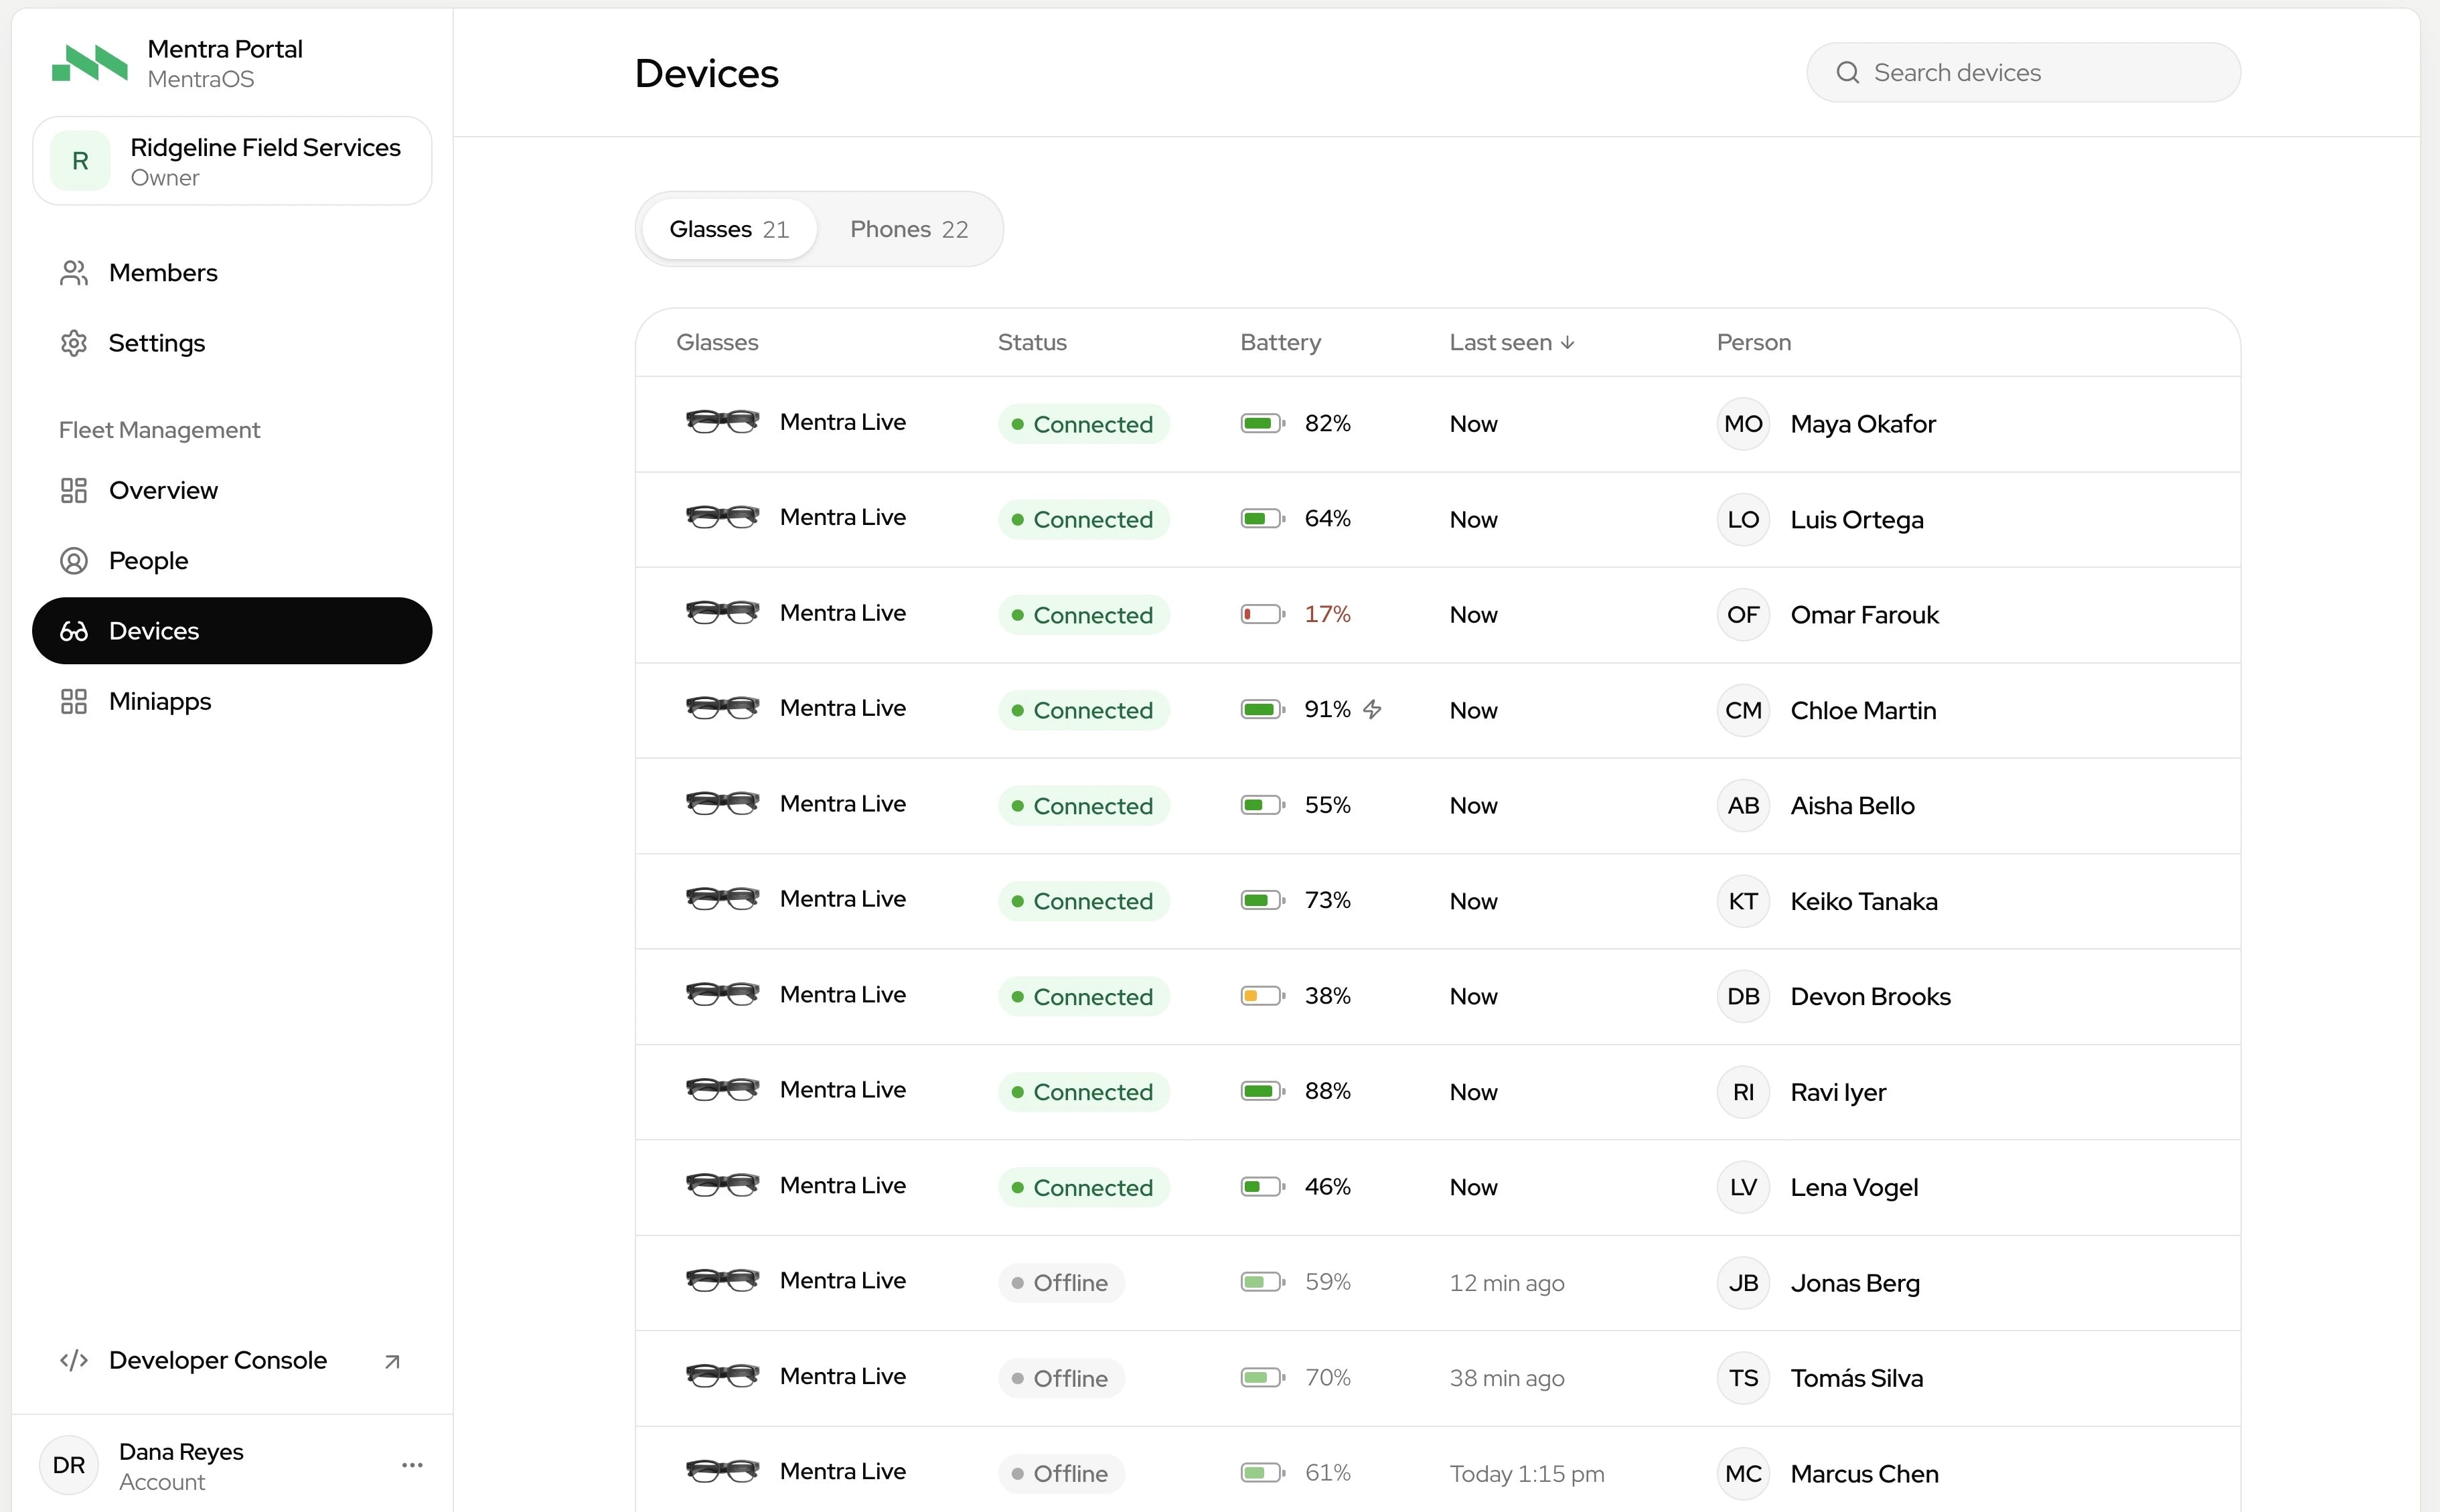Click Mentra Live in Keiko Tanaka's row
The height and width of the screenshot is (1512, 2440).
(x=842, y=899)
